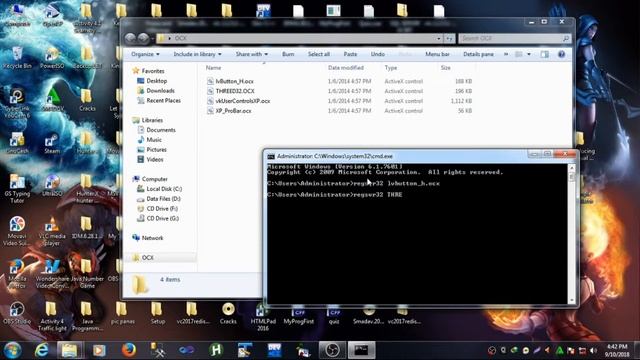Open the Windows Start menu
Screen dimensions: 640x360
(12, 350)
